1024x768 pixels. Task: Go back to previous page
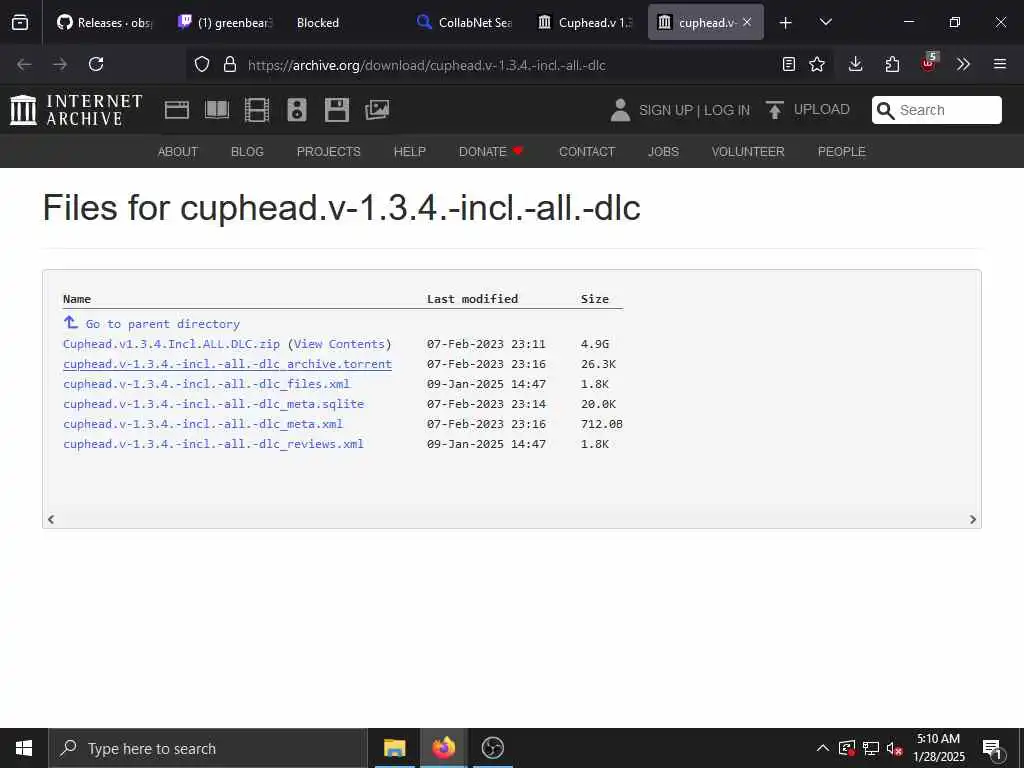tap(24, 64)
